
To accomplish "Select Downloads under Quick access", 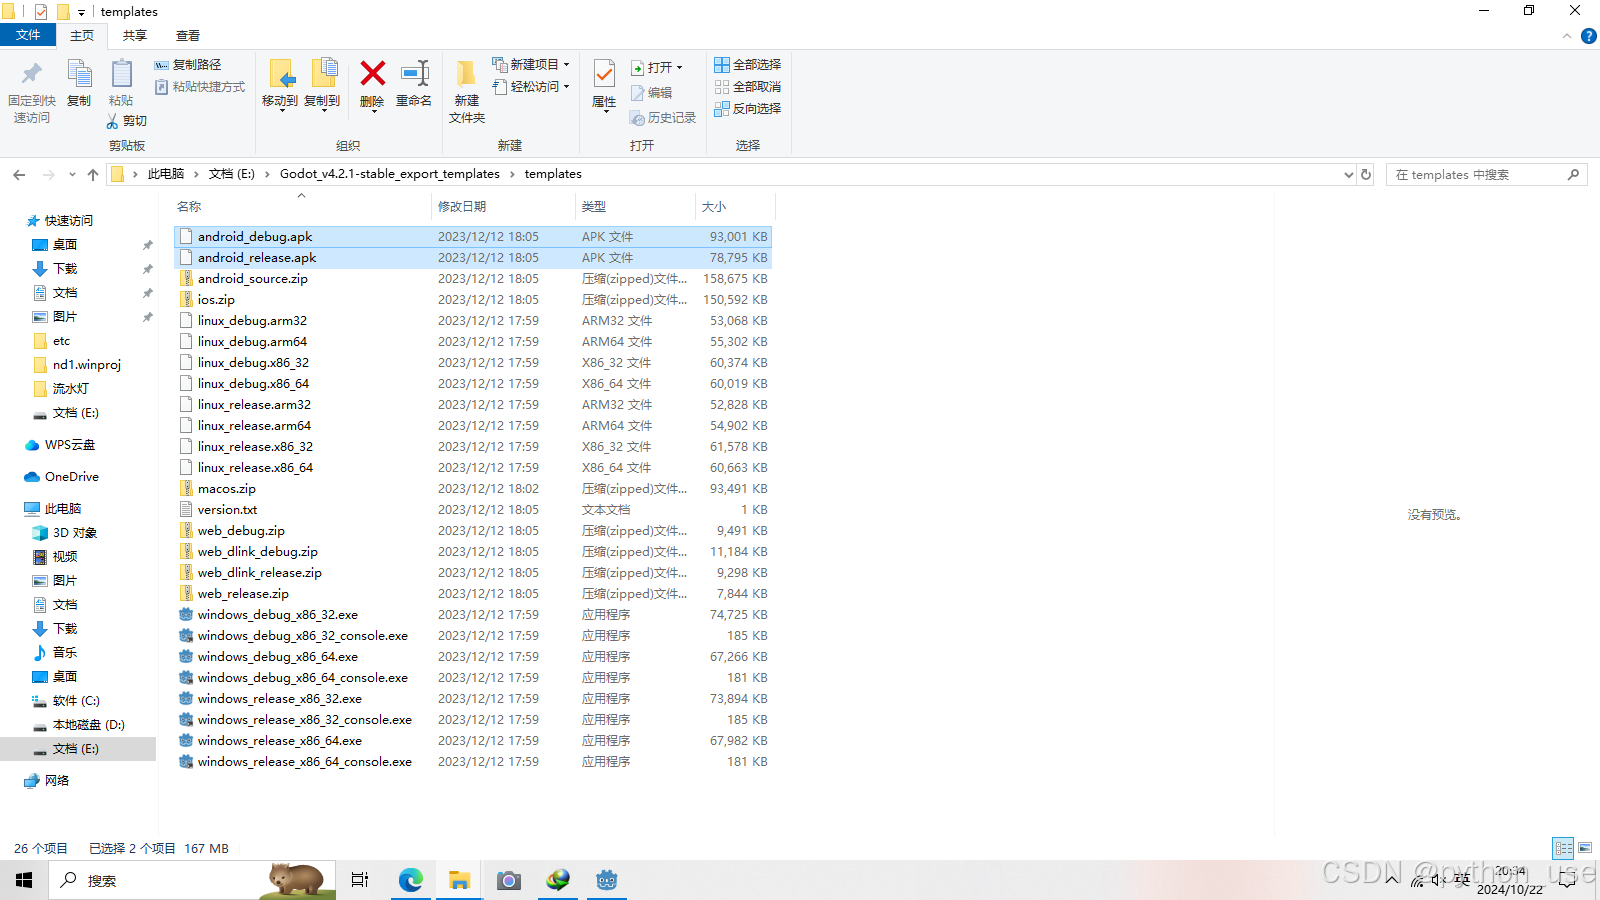I will click(x=65, y=269).
